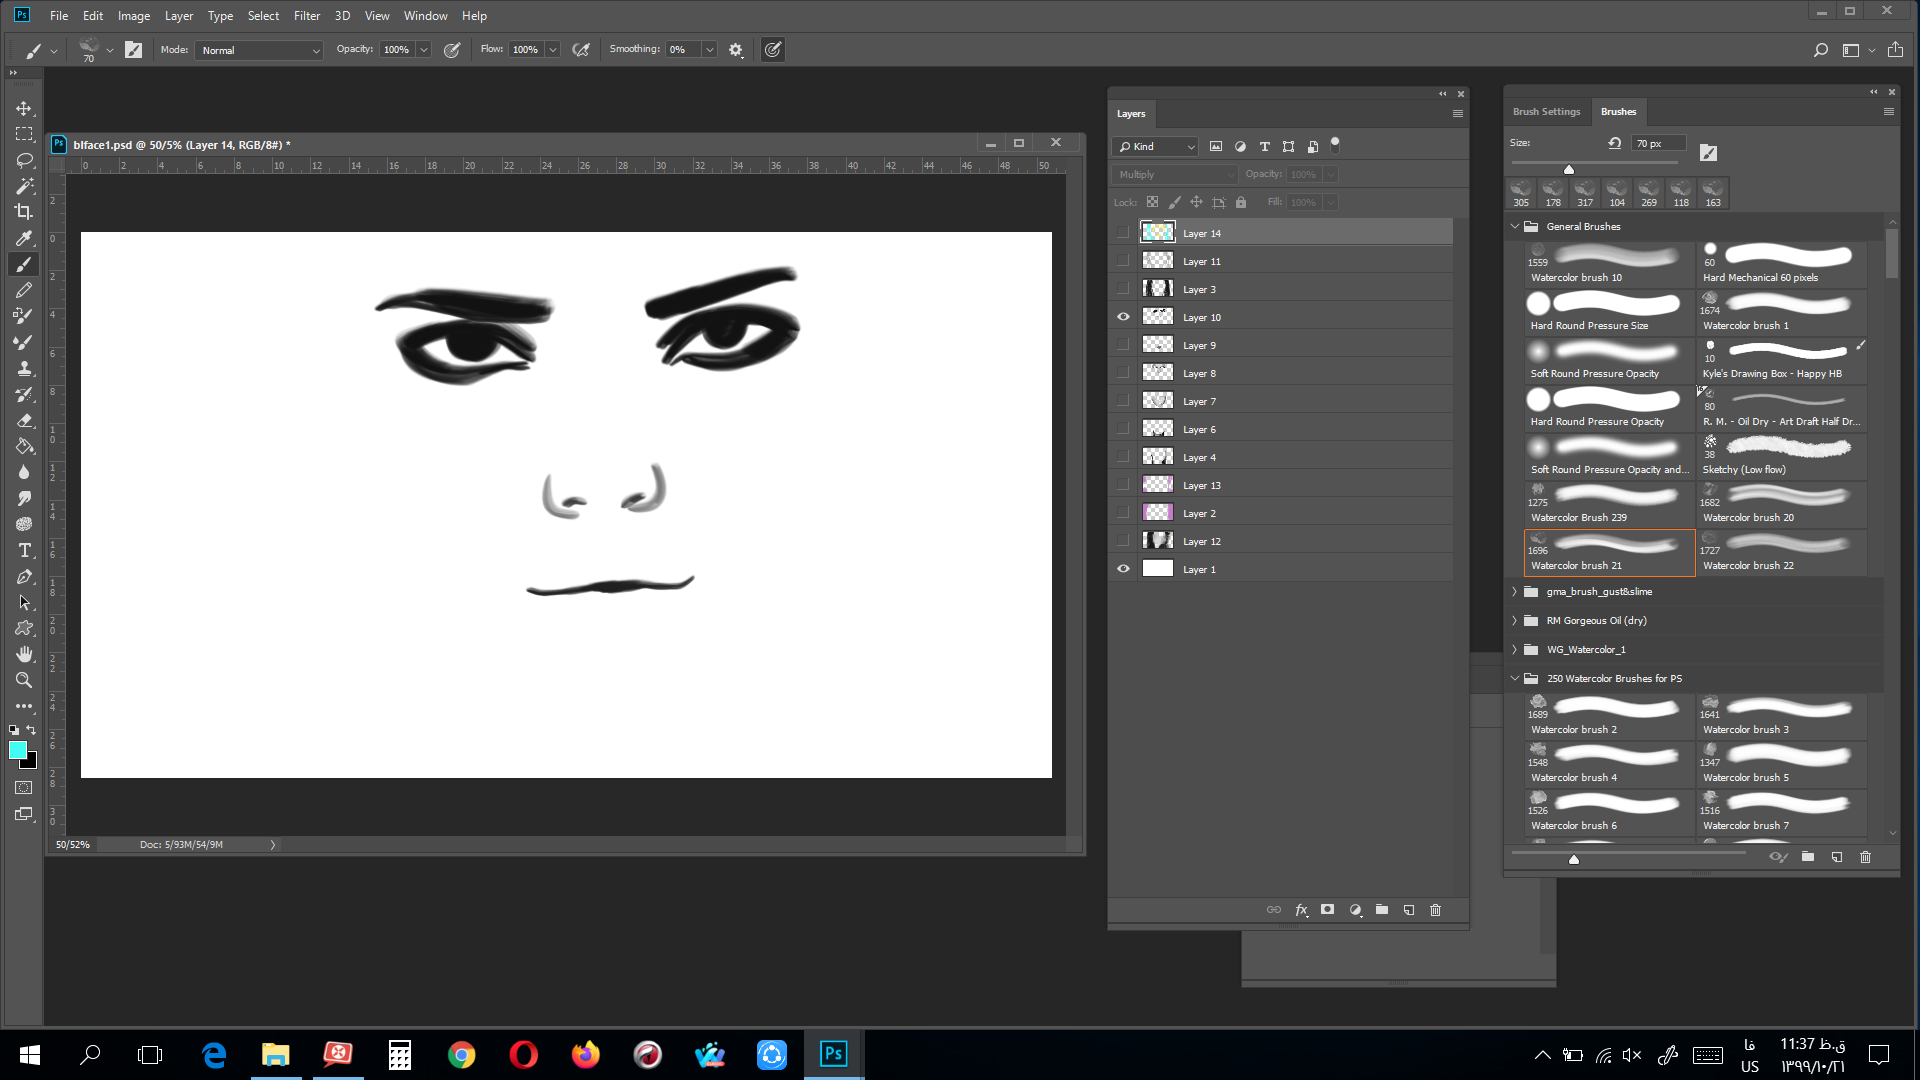Select the Eraser tool
Screen dimensions: 1920x1080
click(24, 420)
